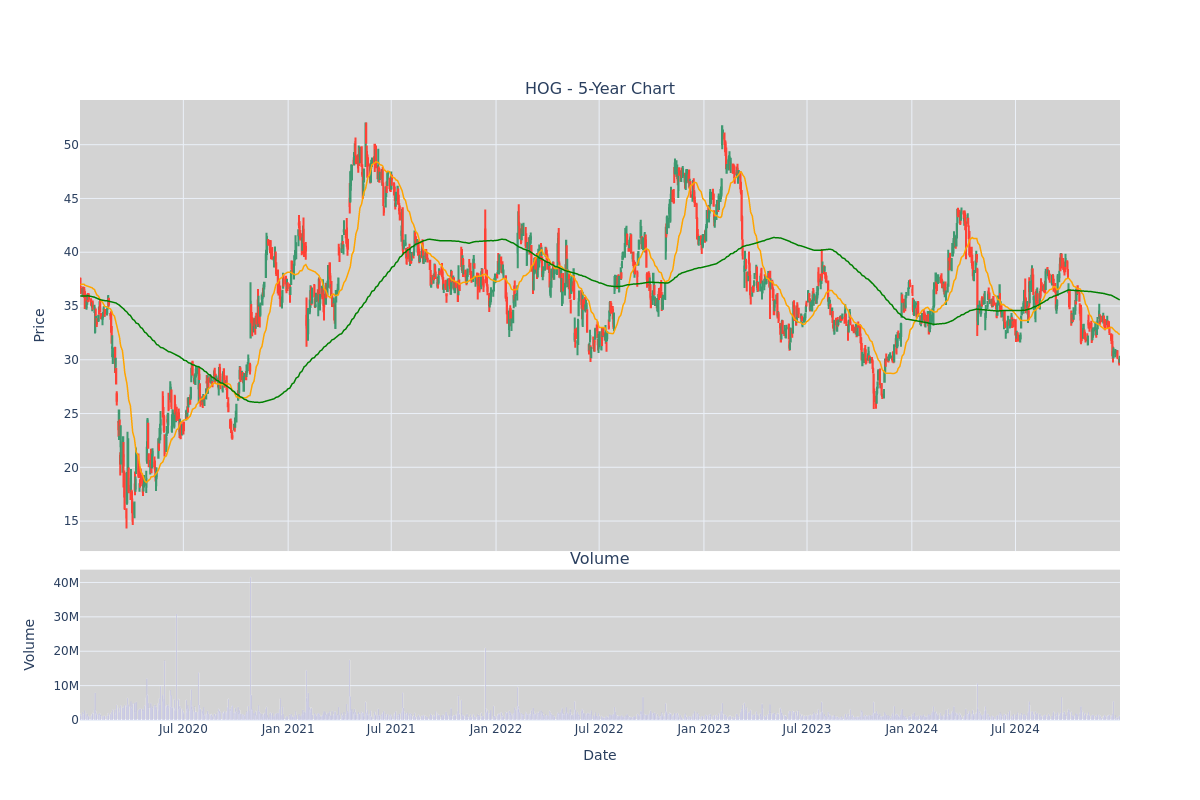This screenshot has width=1200, height=800.
Task: Click the "0" volume axis tick
Action: [75, 720]
